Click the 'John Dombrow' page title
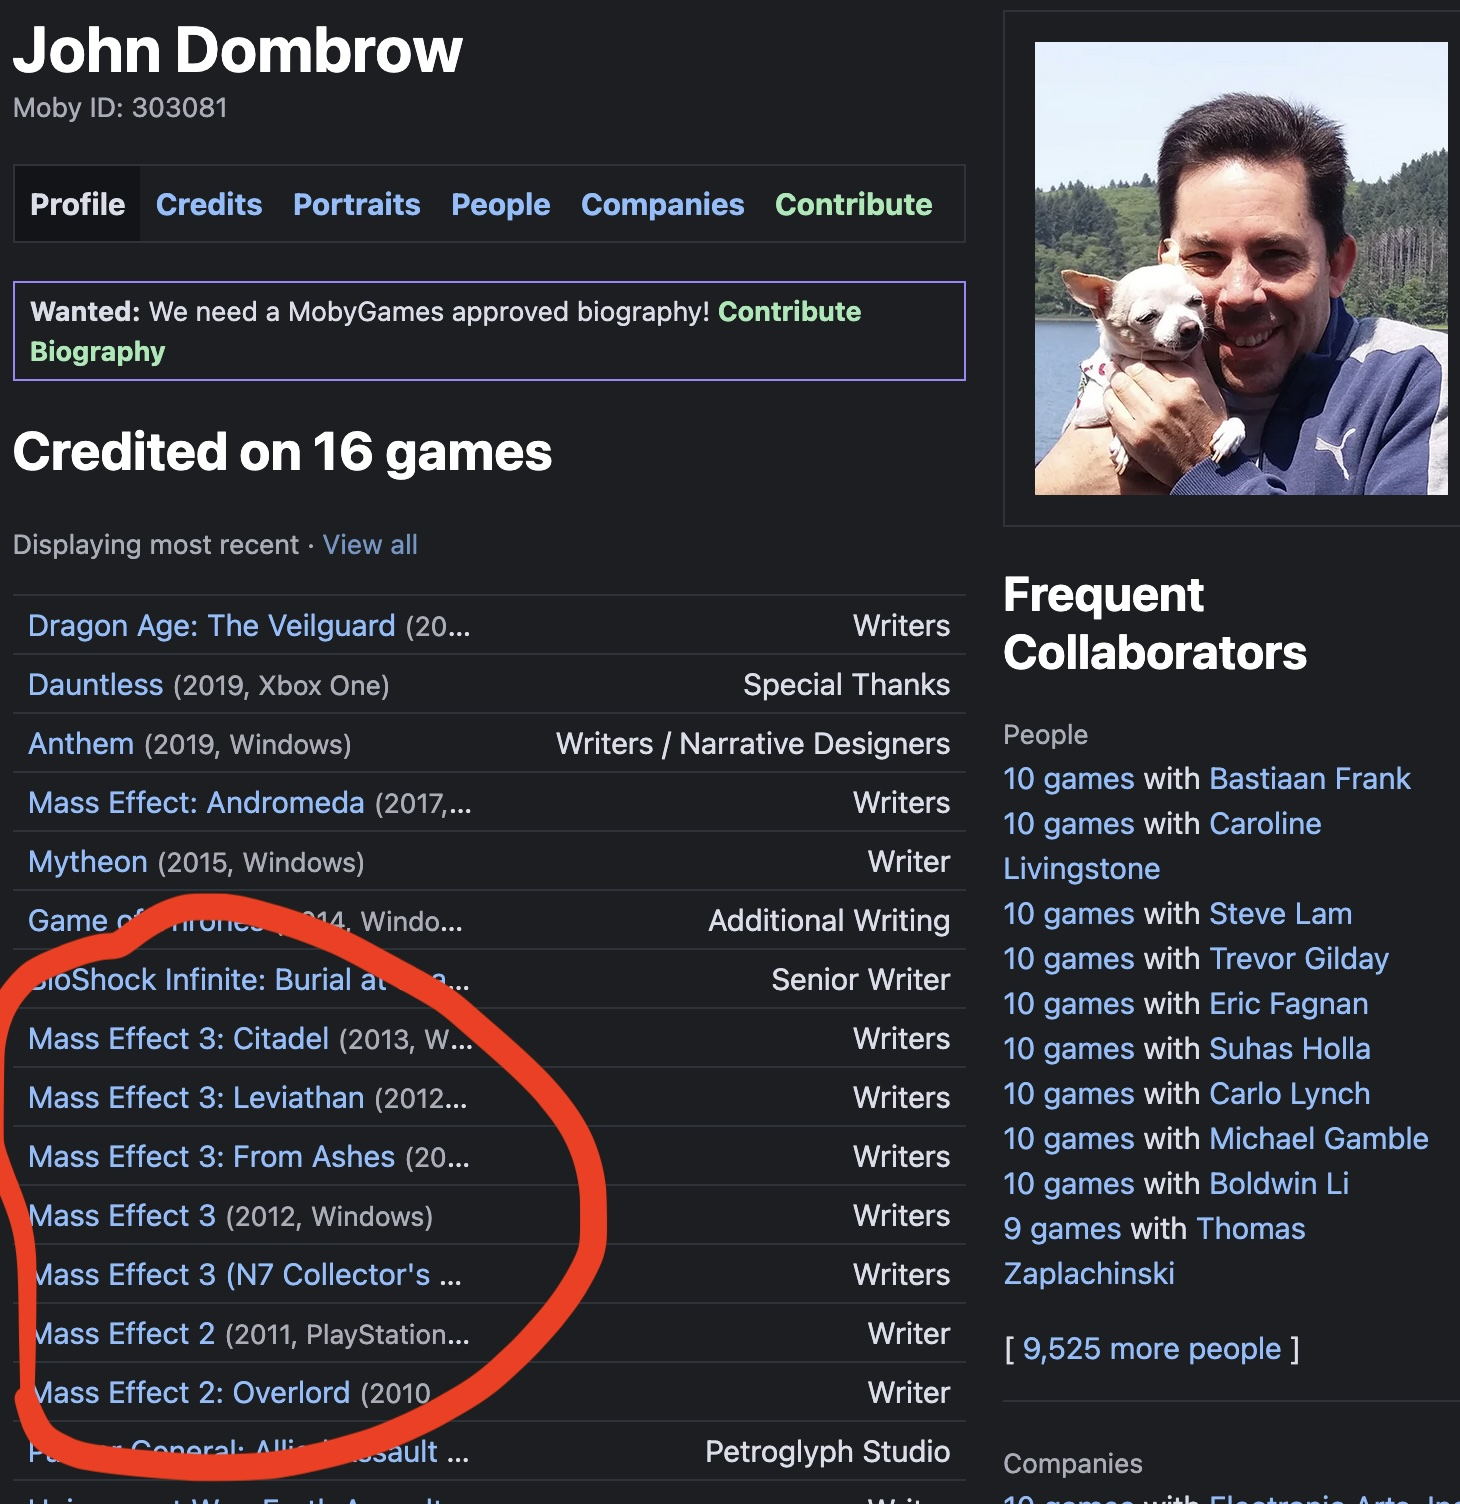The image size is (1460, 1504). coord(238,50)
